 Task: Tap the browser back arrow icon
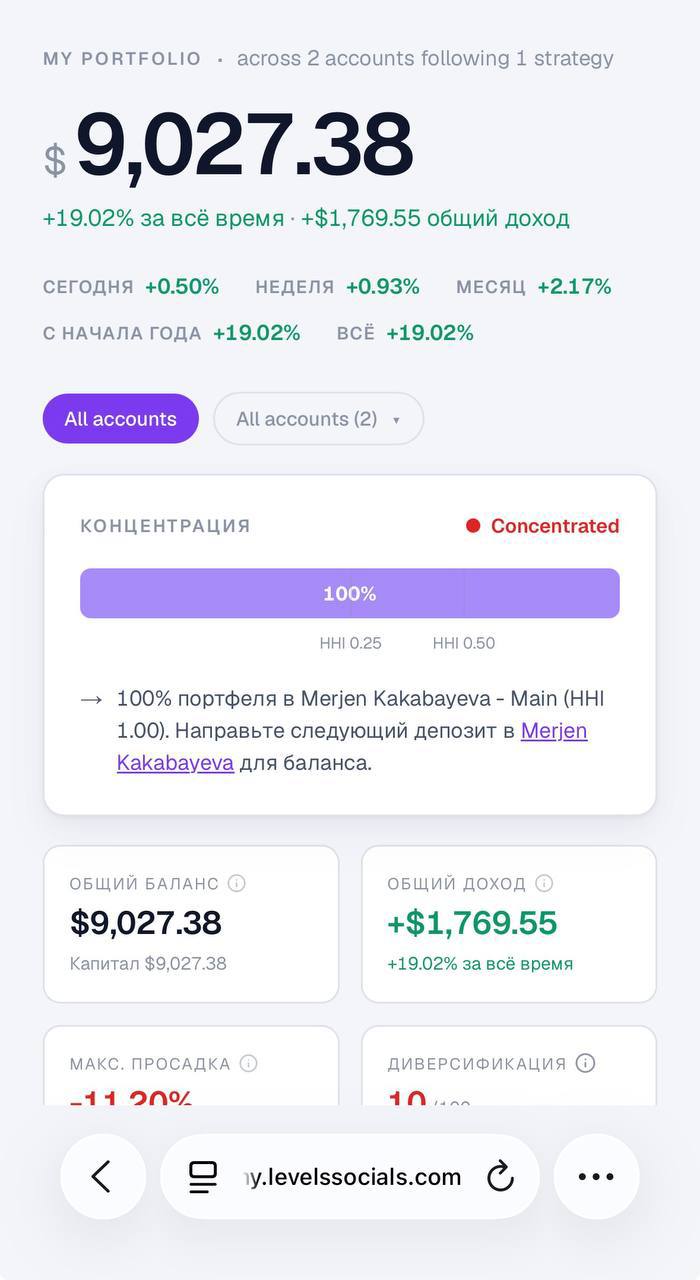102,1176
